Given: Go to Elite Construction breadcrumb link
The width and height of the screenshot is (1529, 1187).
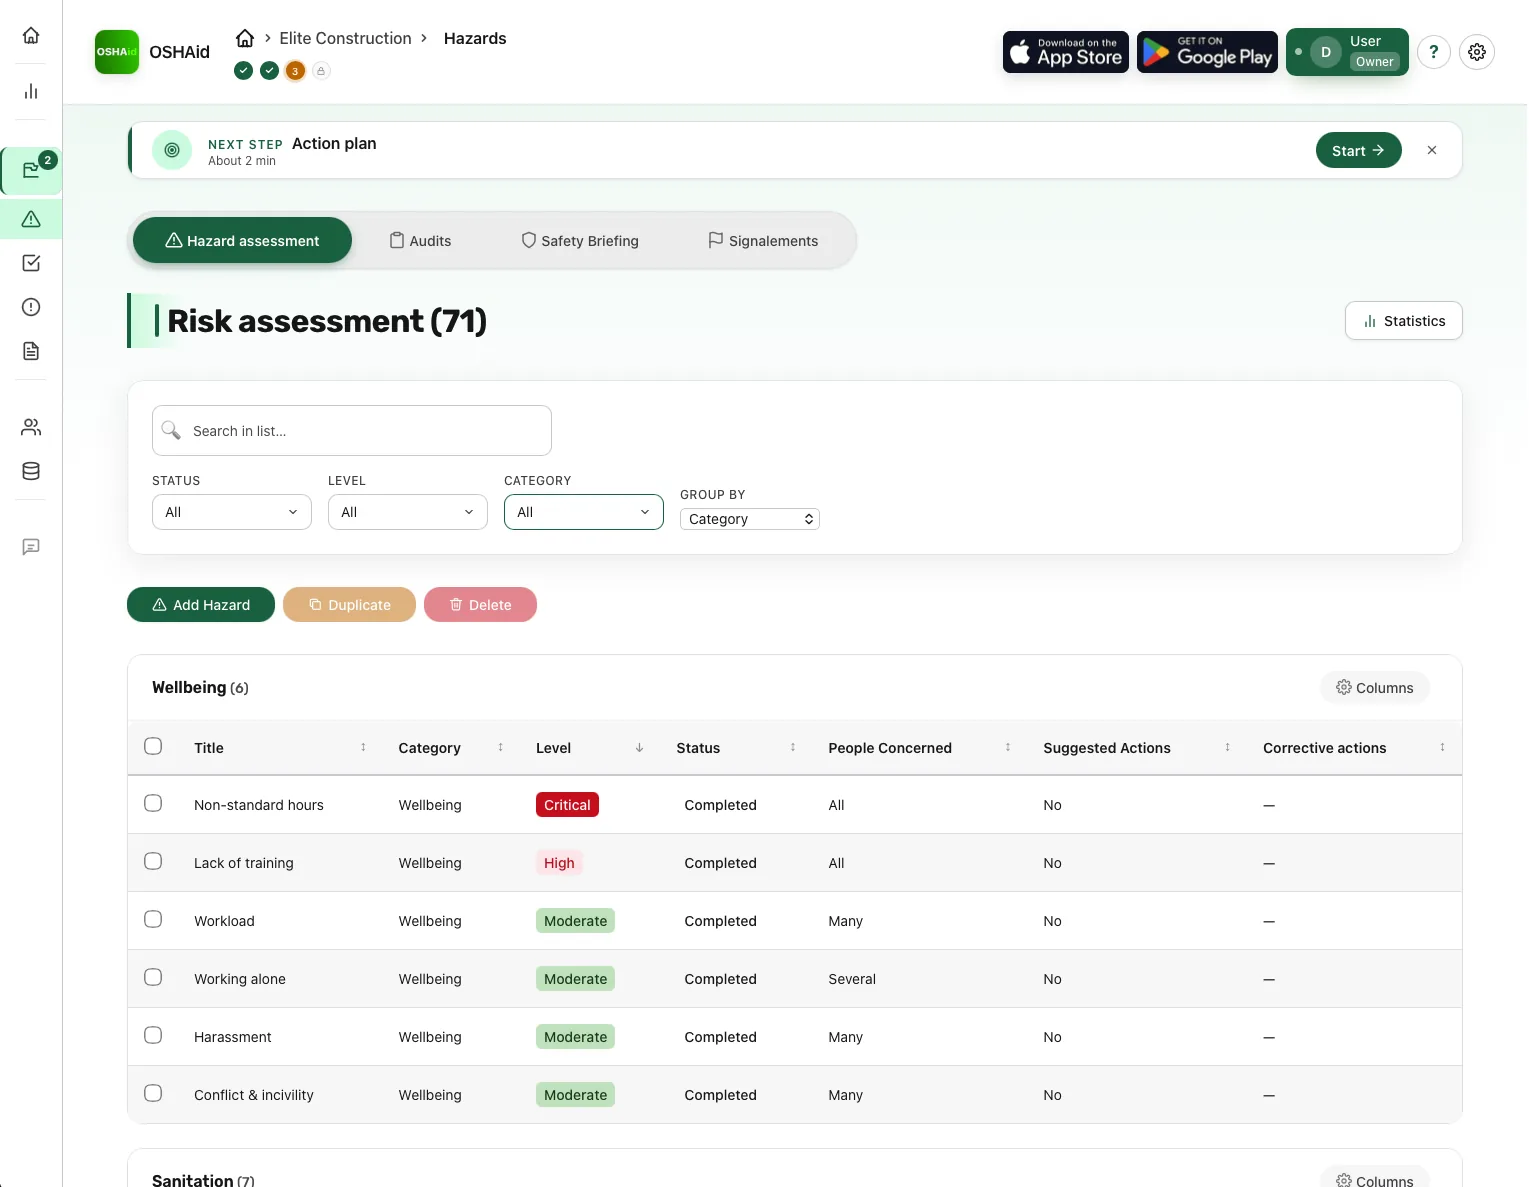Looking at the screenshot, I should (346, 38).
